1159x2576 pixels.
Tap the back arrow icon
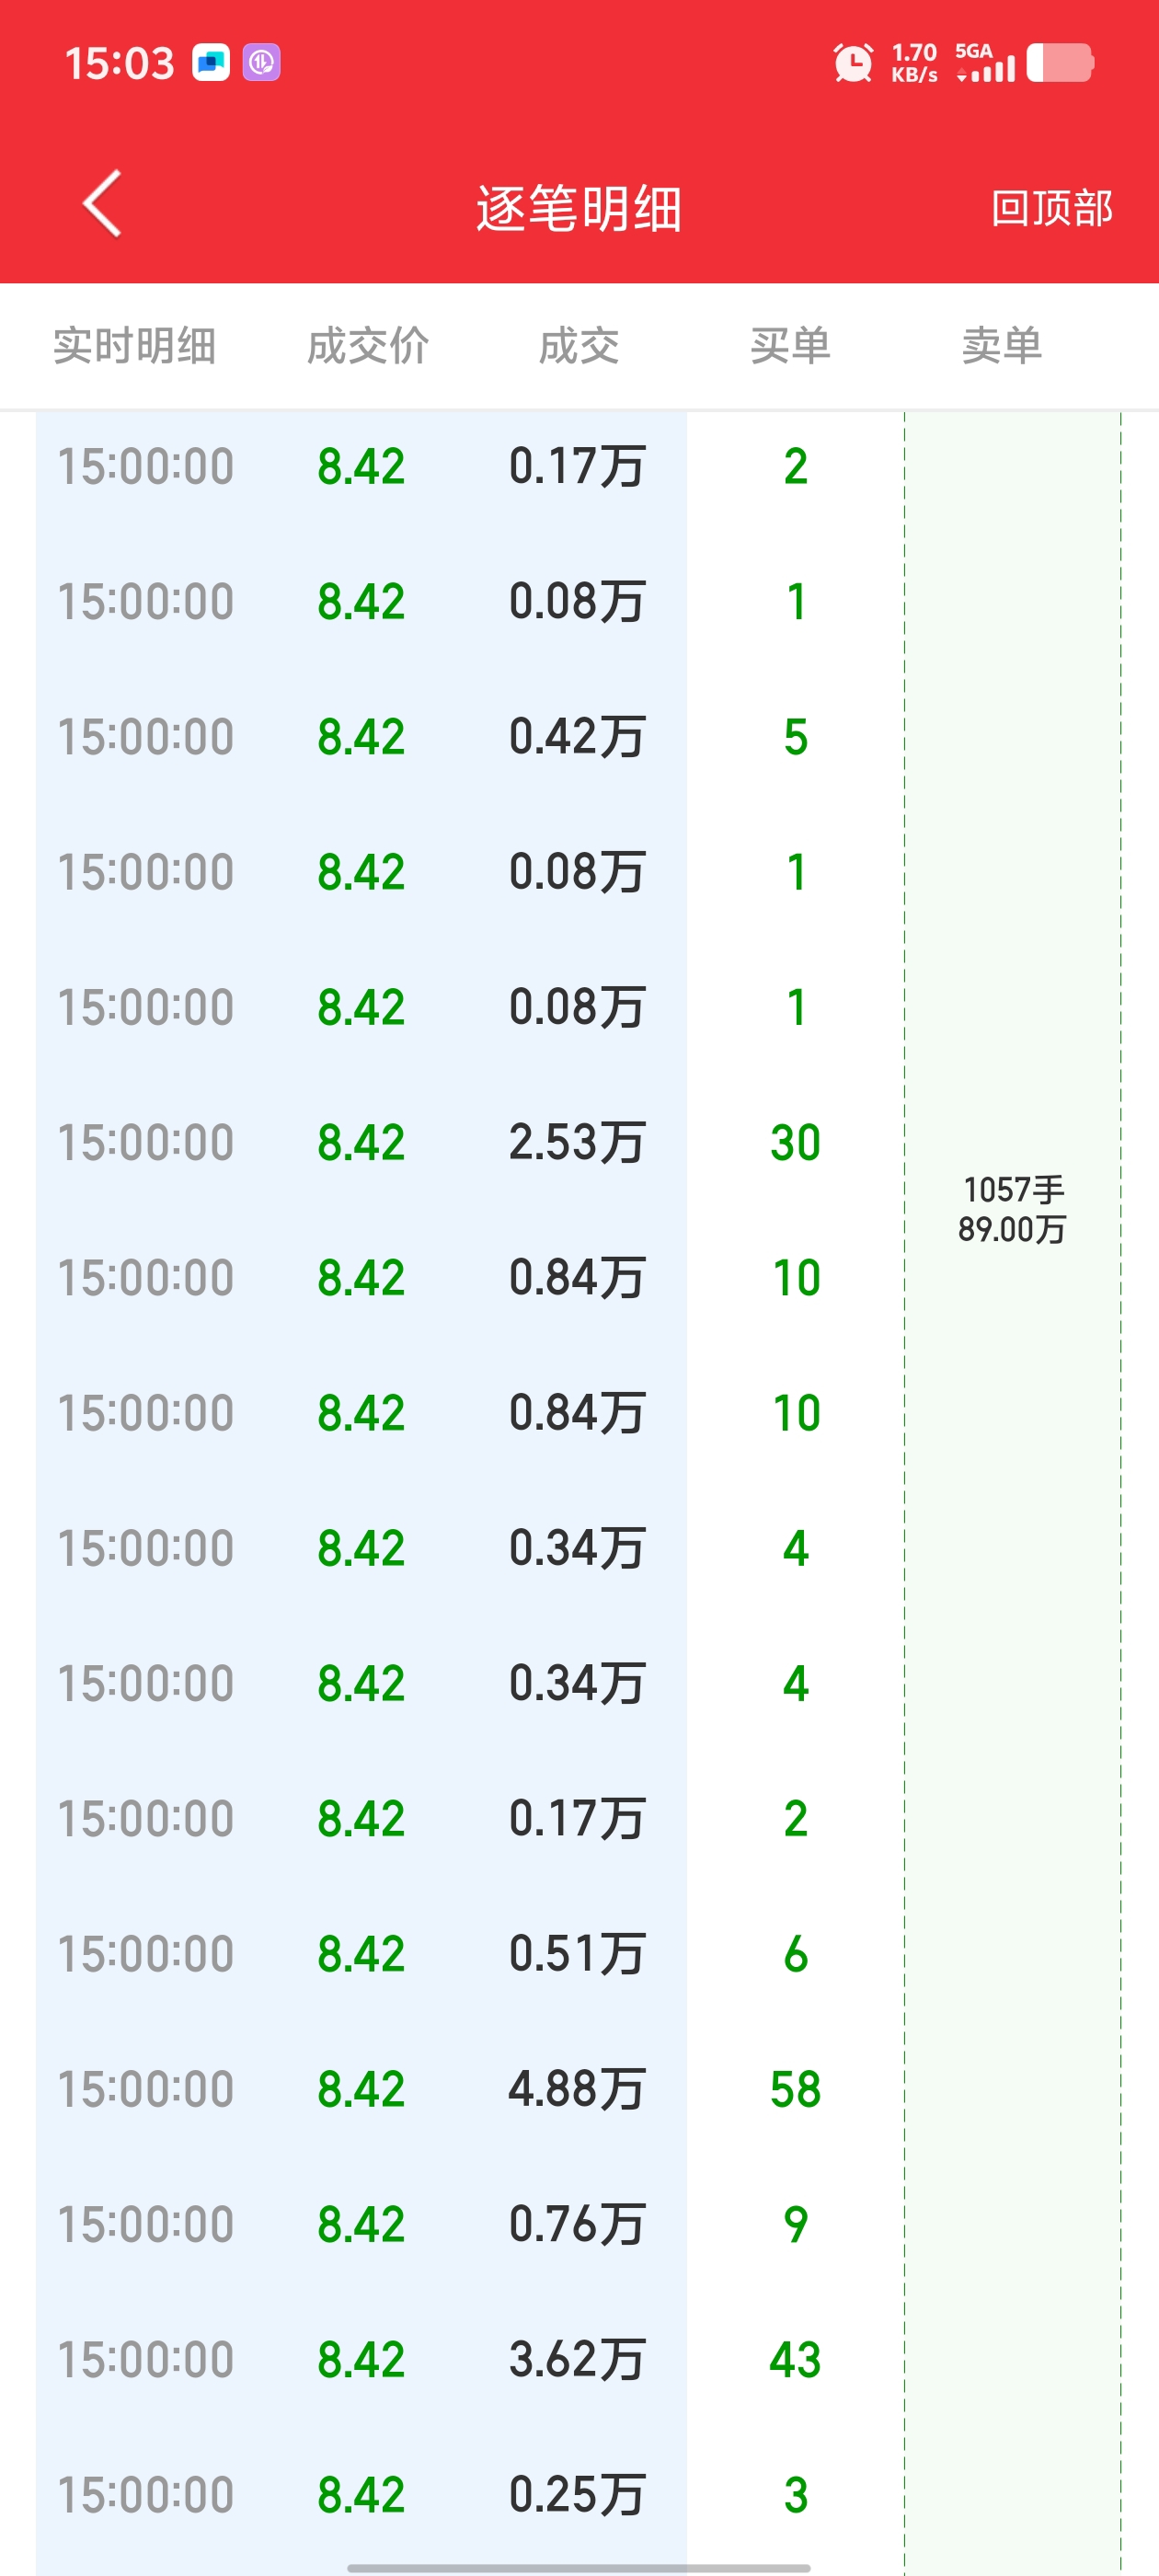pyautogui.click(x=102, y=204)
